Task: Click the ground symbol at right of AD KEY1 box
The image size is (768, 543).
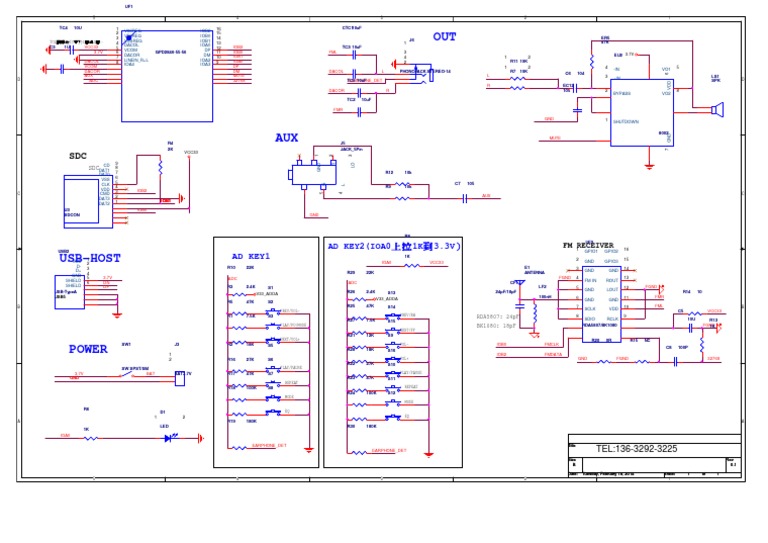Action: (309, 450)
